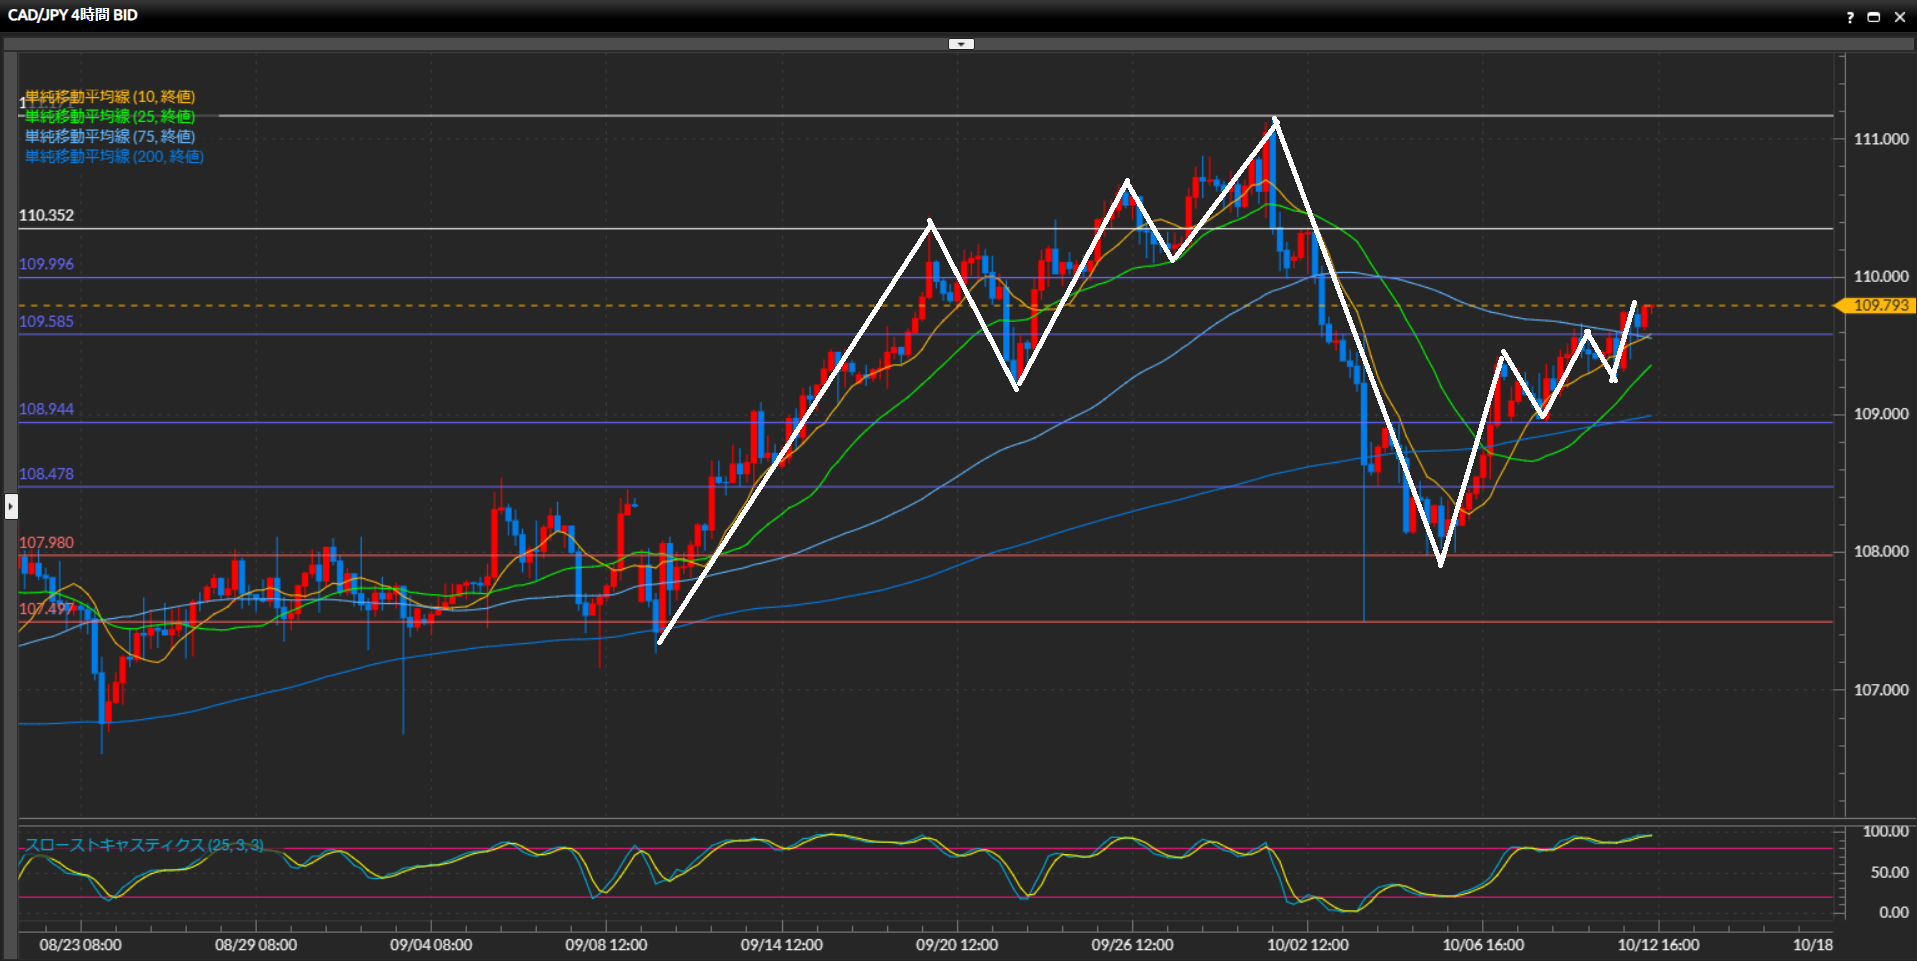This screenshot has width=1917, height=961.
Task: Click the 単純移動平均線 (75, 終値) legend entry
Action: point(110,136)
